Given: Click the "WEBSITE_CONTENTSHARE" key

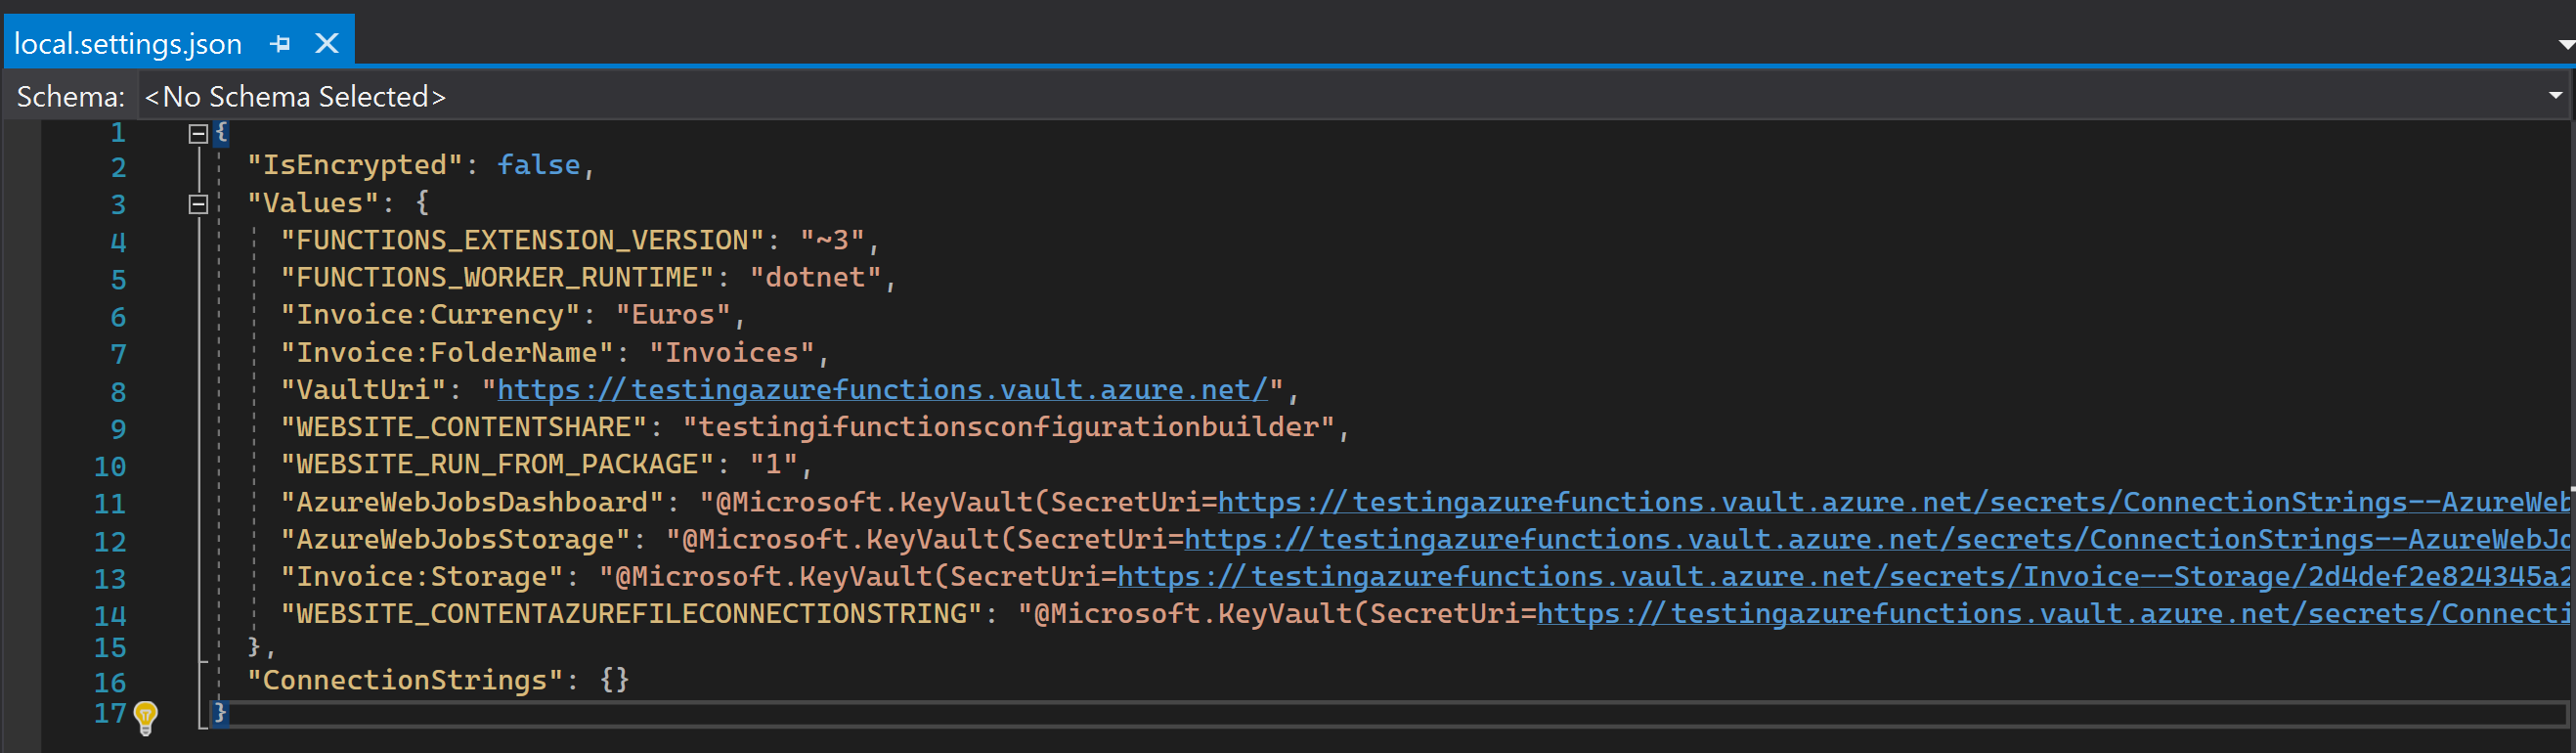Looking at the screenshot, I should tap(464, 428).
